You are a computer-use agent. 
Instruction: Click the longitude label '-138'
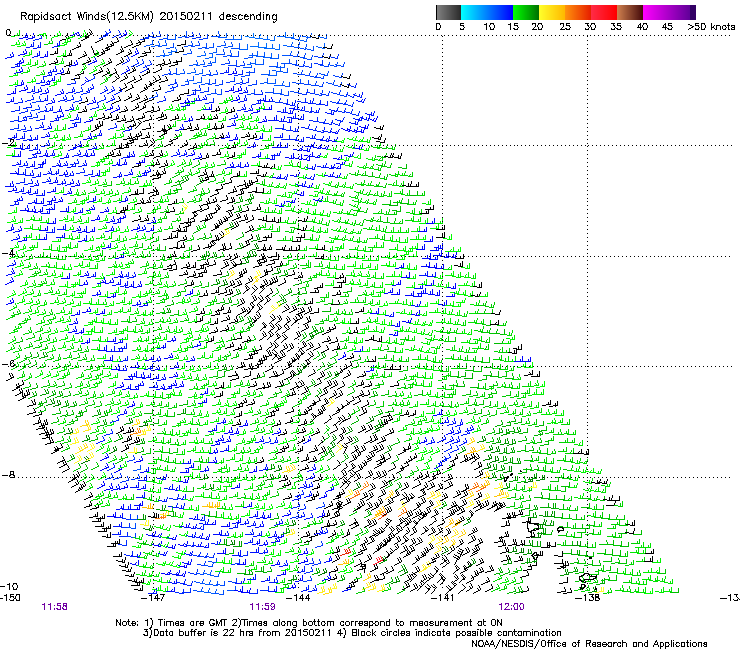coord(588,598)
